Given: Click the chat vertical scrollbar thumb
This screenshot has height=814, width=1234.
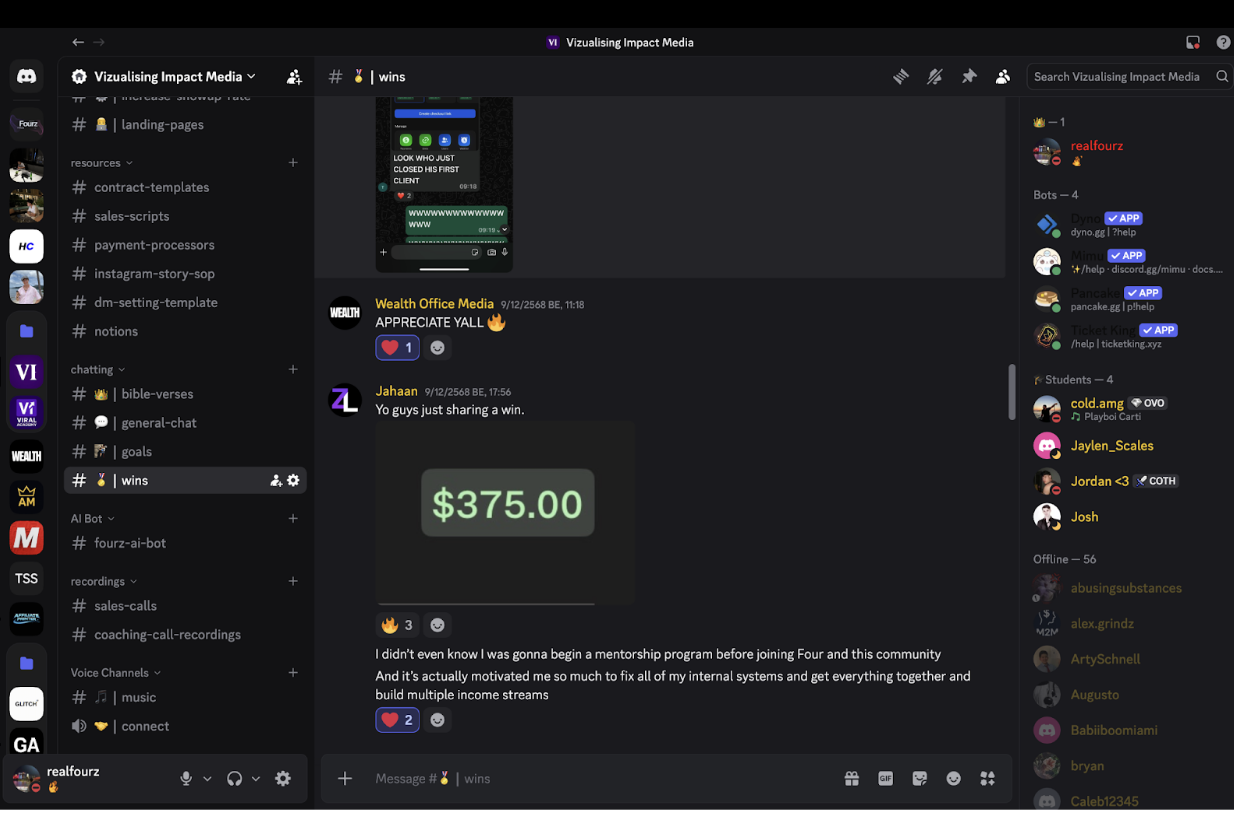Looking at the screenshot, I should pos(1012,391).
